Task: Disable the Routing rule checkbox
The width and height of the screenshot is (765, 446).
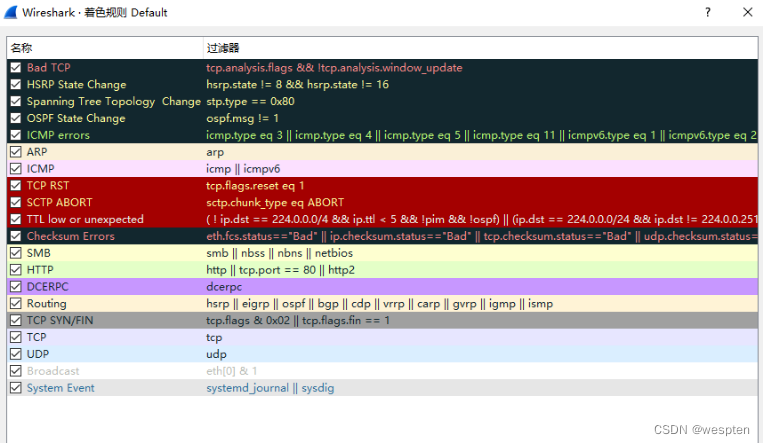Action: click(16, 303)
